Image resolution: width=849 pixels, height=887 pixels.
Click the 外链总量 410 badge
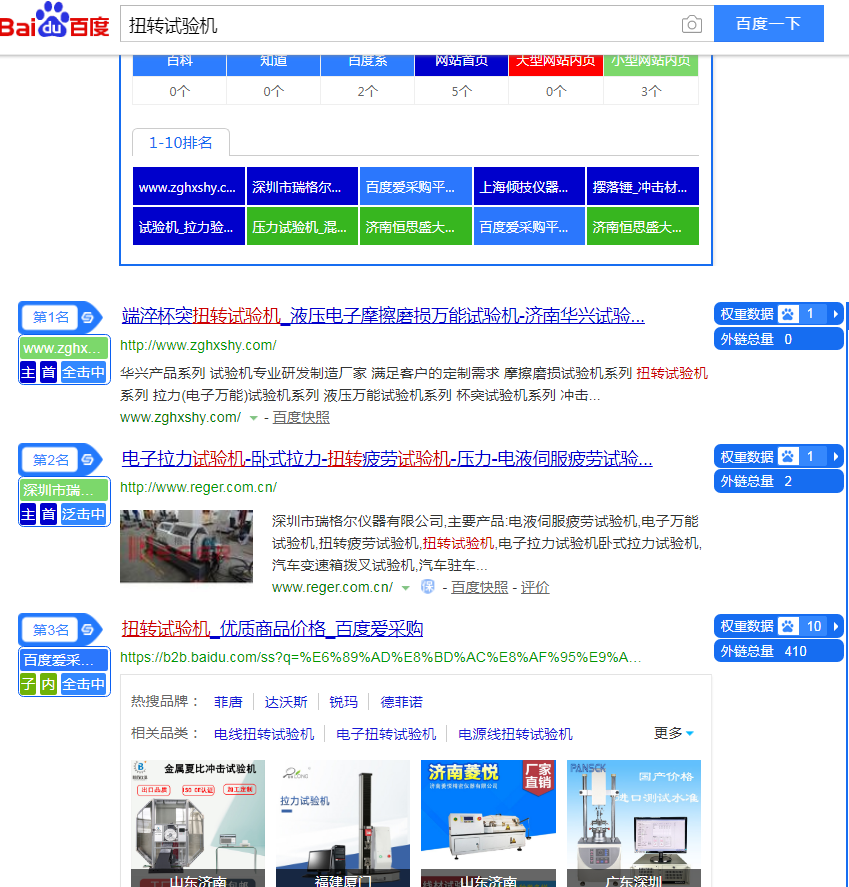778,651
